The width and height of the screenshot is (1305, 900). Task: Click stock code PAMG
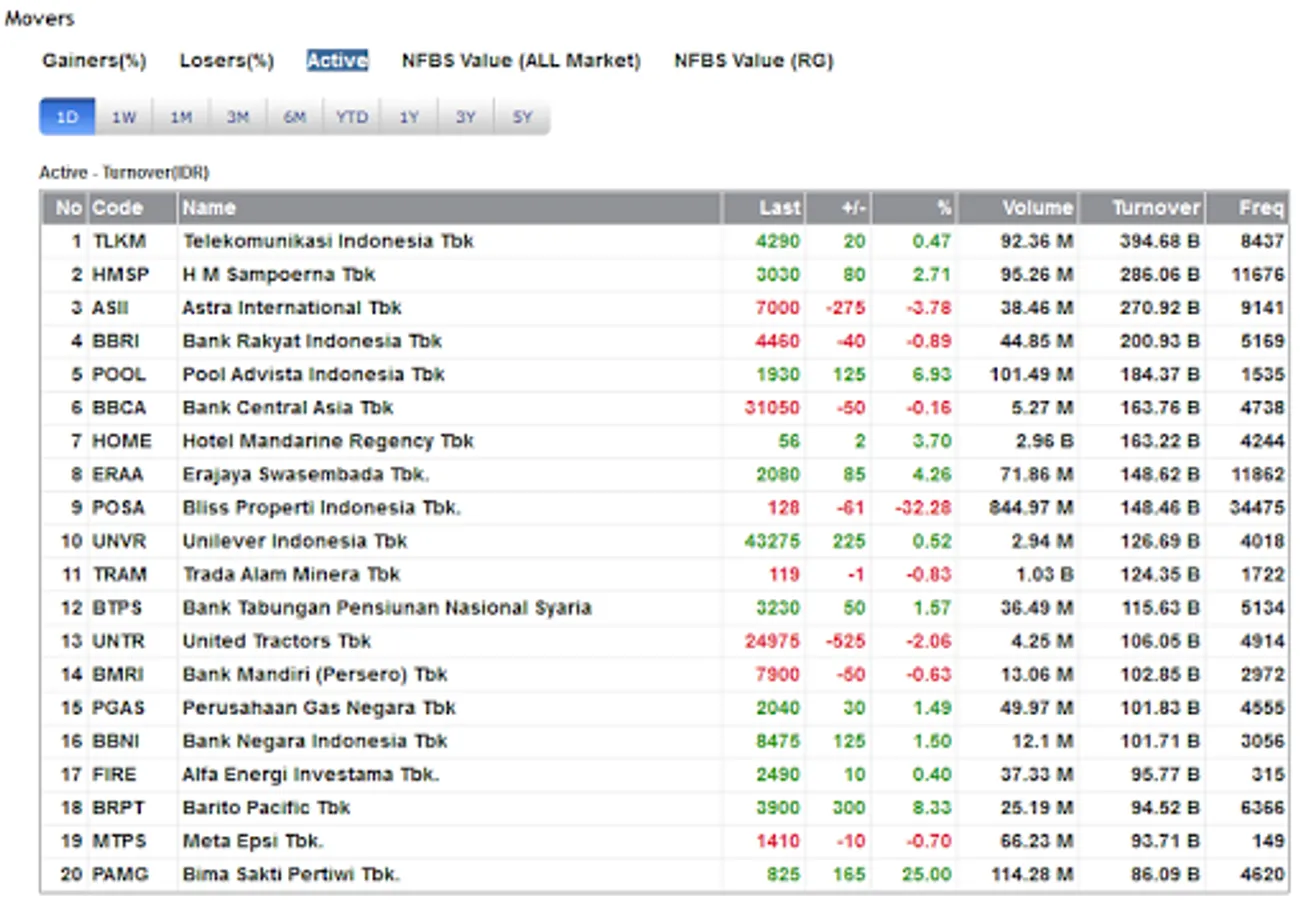coord(121,874)
